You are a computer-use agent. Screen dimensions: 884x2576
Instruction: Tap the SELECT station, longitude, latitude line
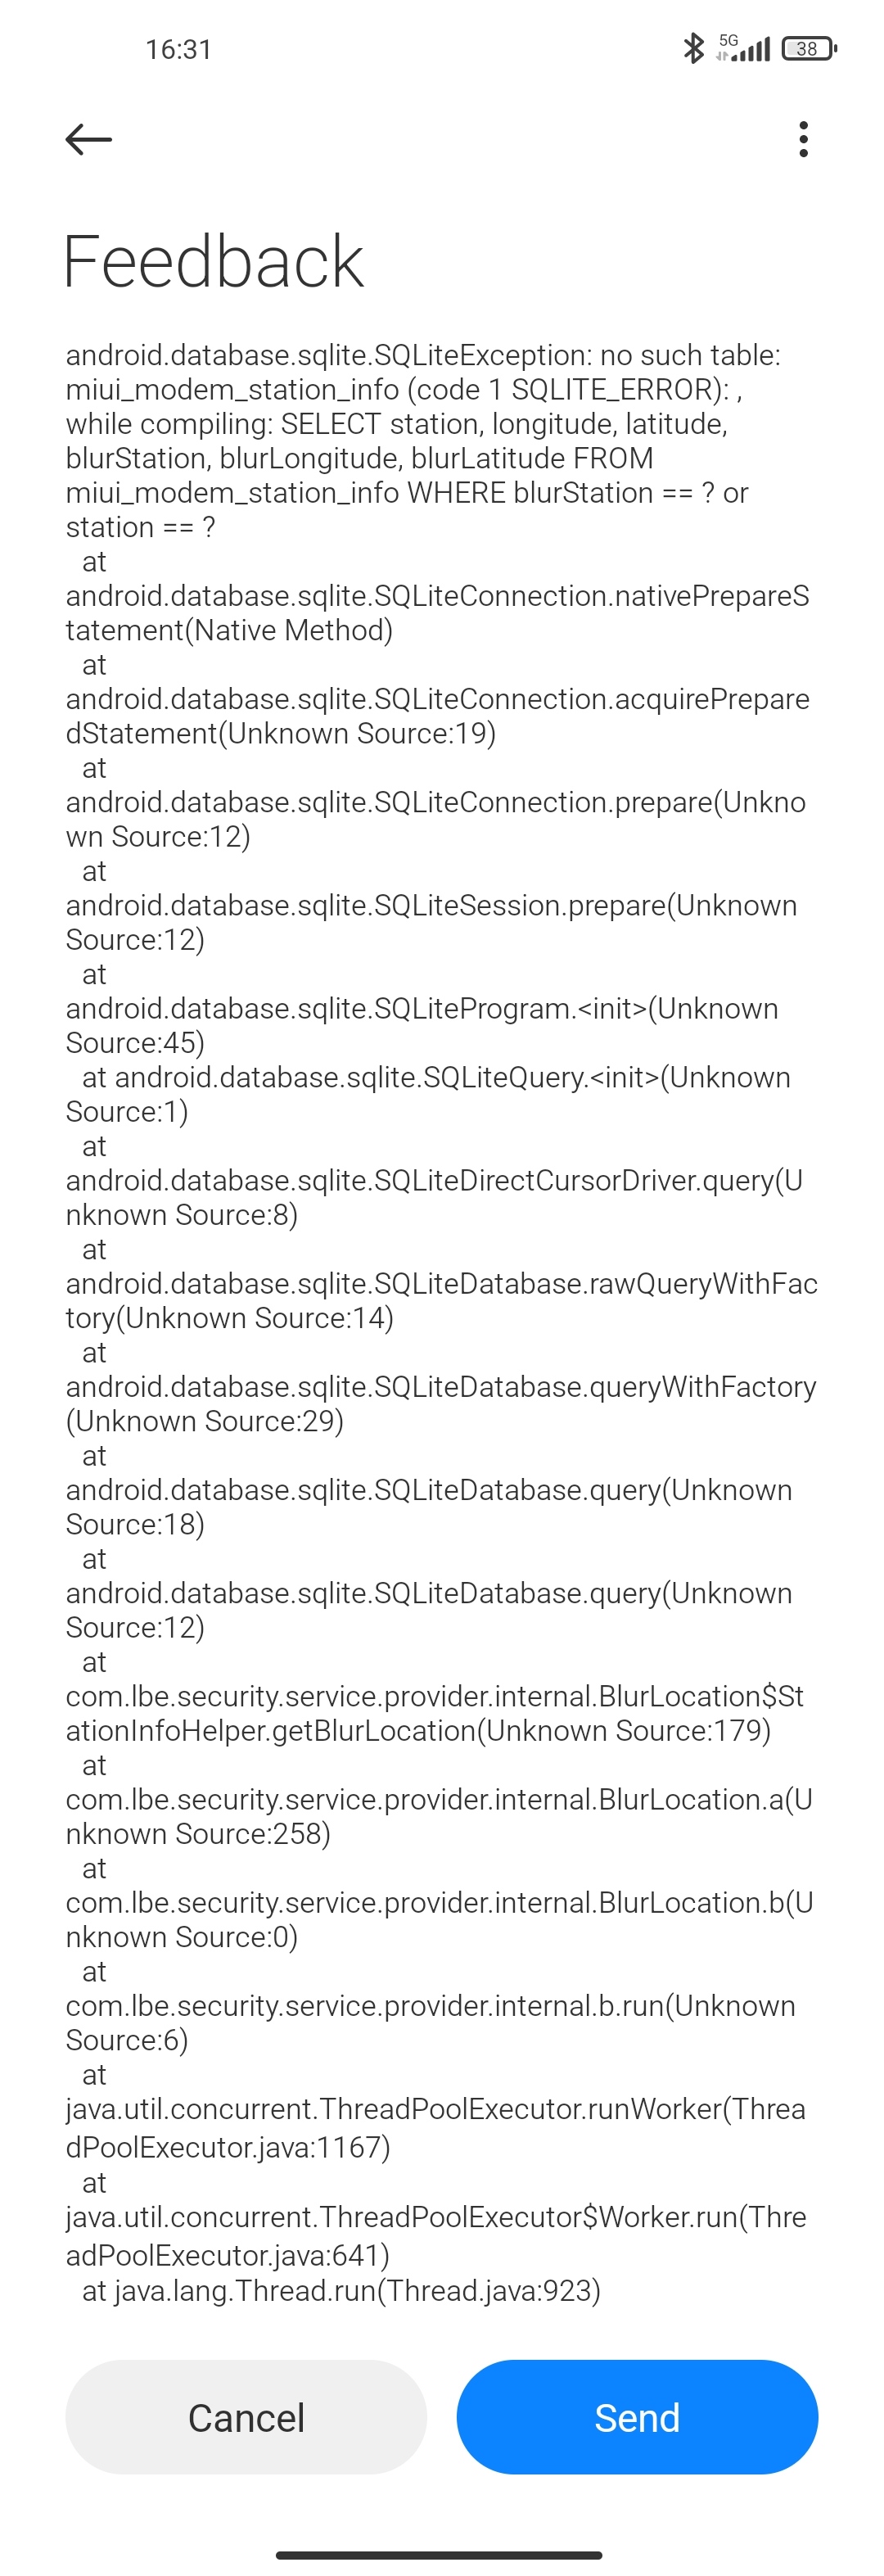[396, 424]
